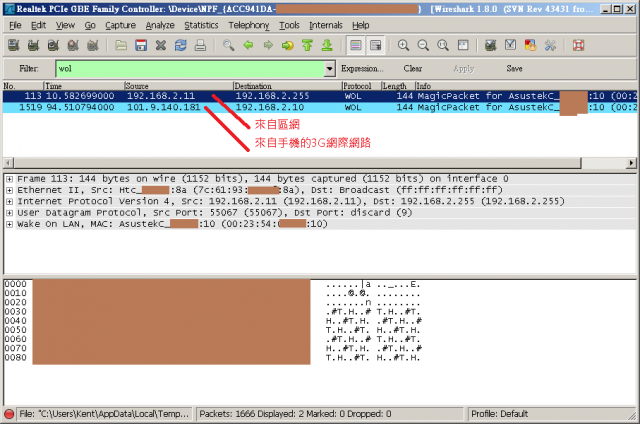Reload the capture file icon
This screenshot has width=640, height=424.
point(180,45)
